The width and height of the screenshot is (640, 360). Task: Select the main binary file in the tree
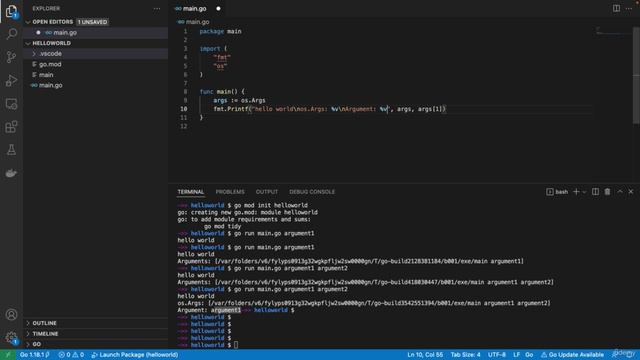(46, 75)
